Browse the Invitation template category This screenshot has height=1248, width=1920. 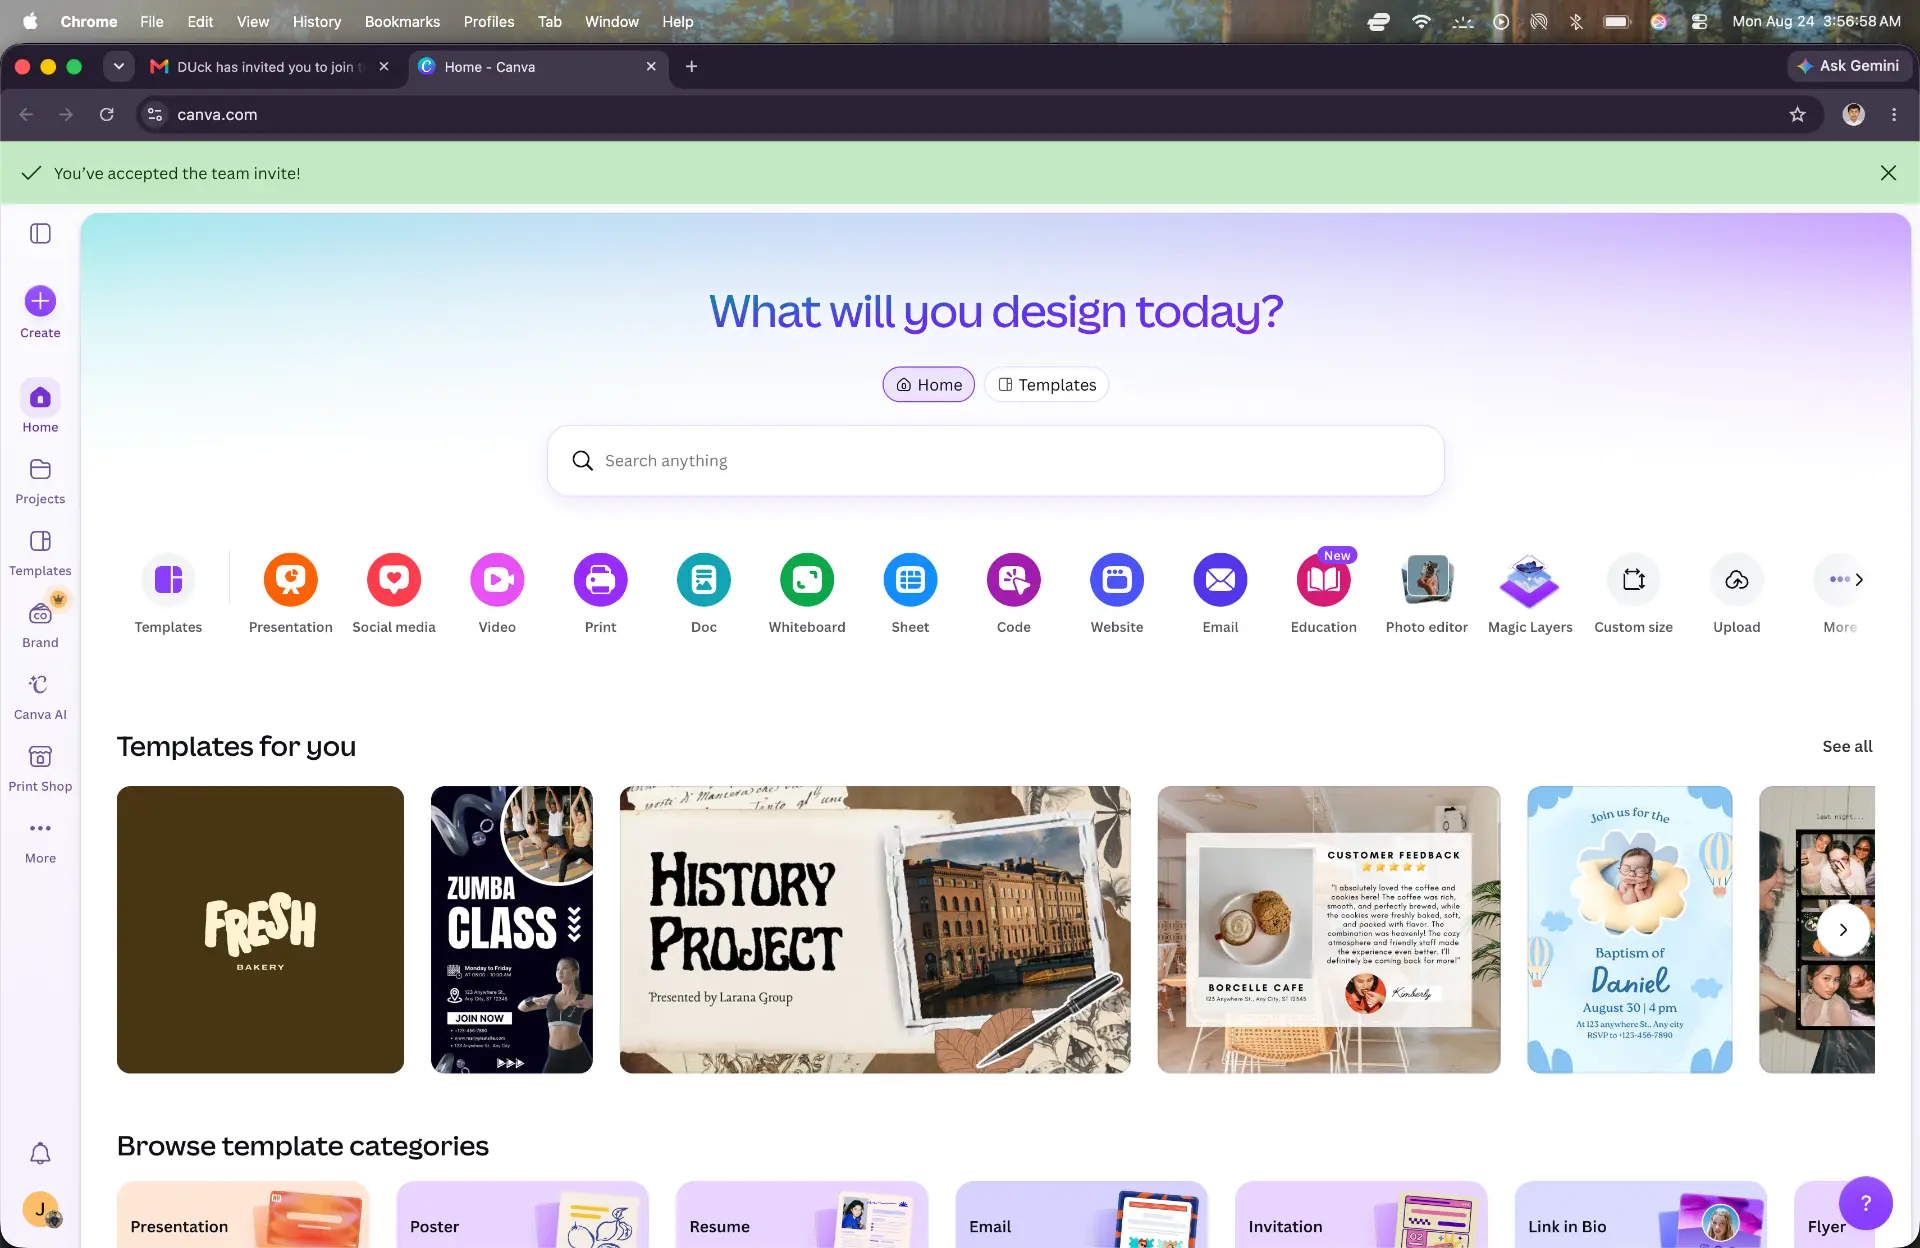pyautogui.click(x=1361, y=1214)
